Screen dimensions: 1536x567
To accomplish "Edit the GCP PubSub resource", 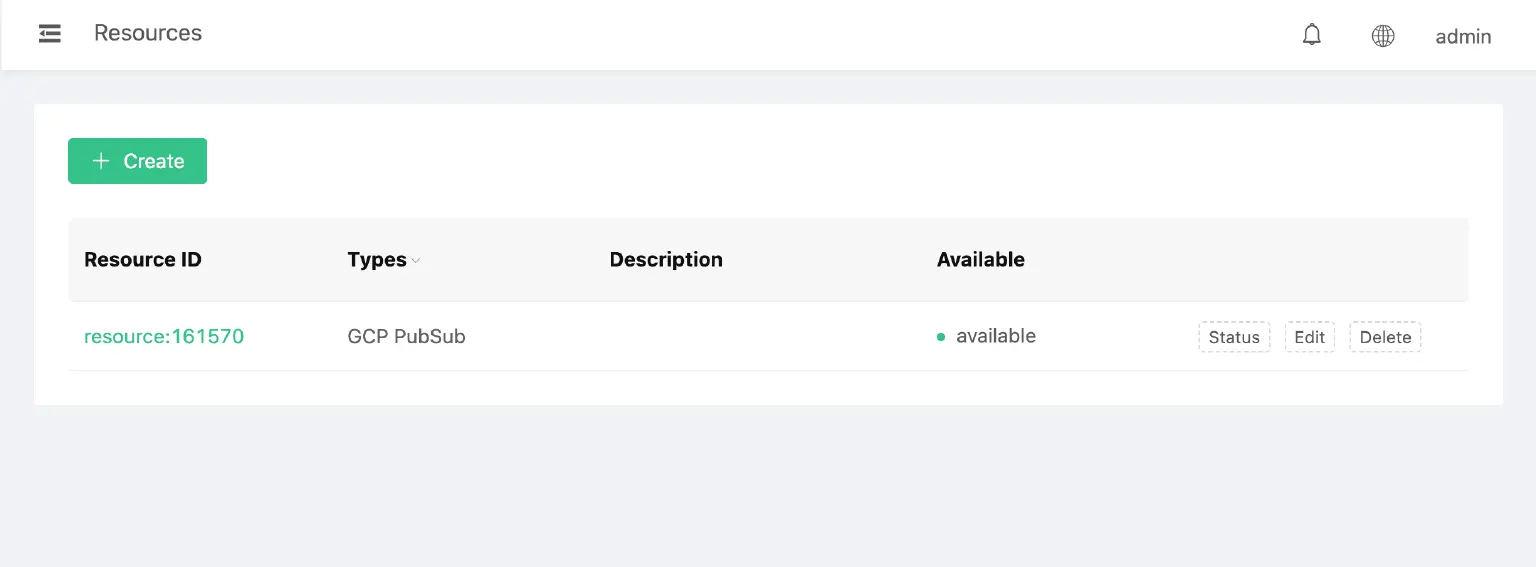I will [1309, 337].
